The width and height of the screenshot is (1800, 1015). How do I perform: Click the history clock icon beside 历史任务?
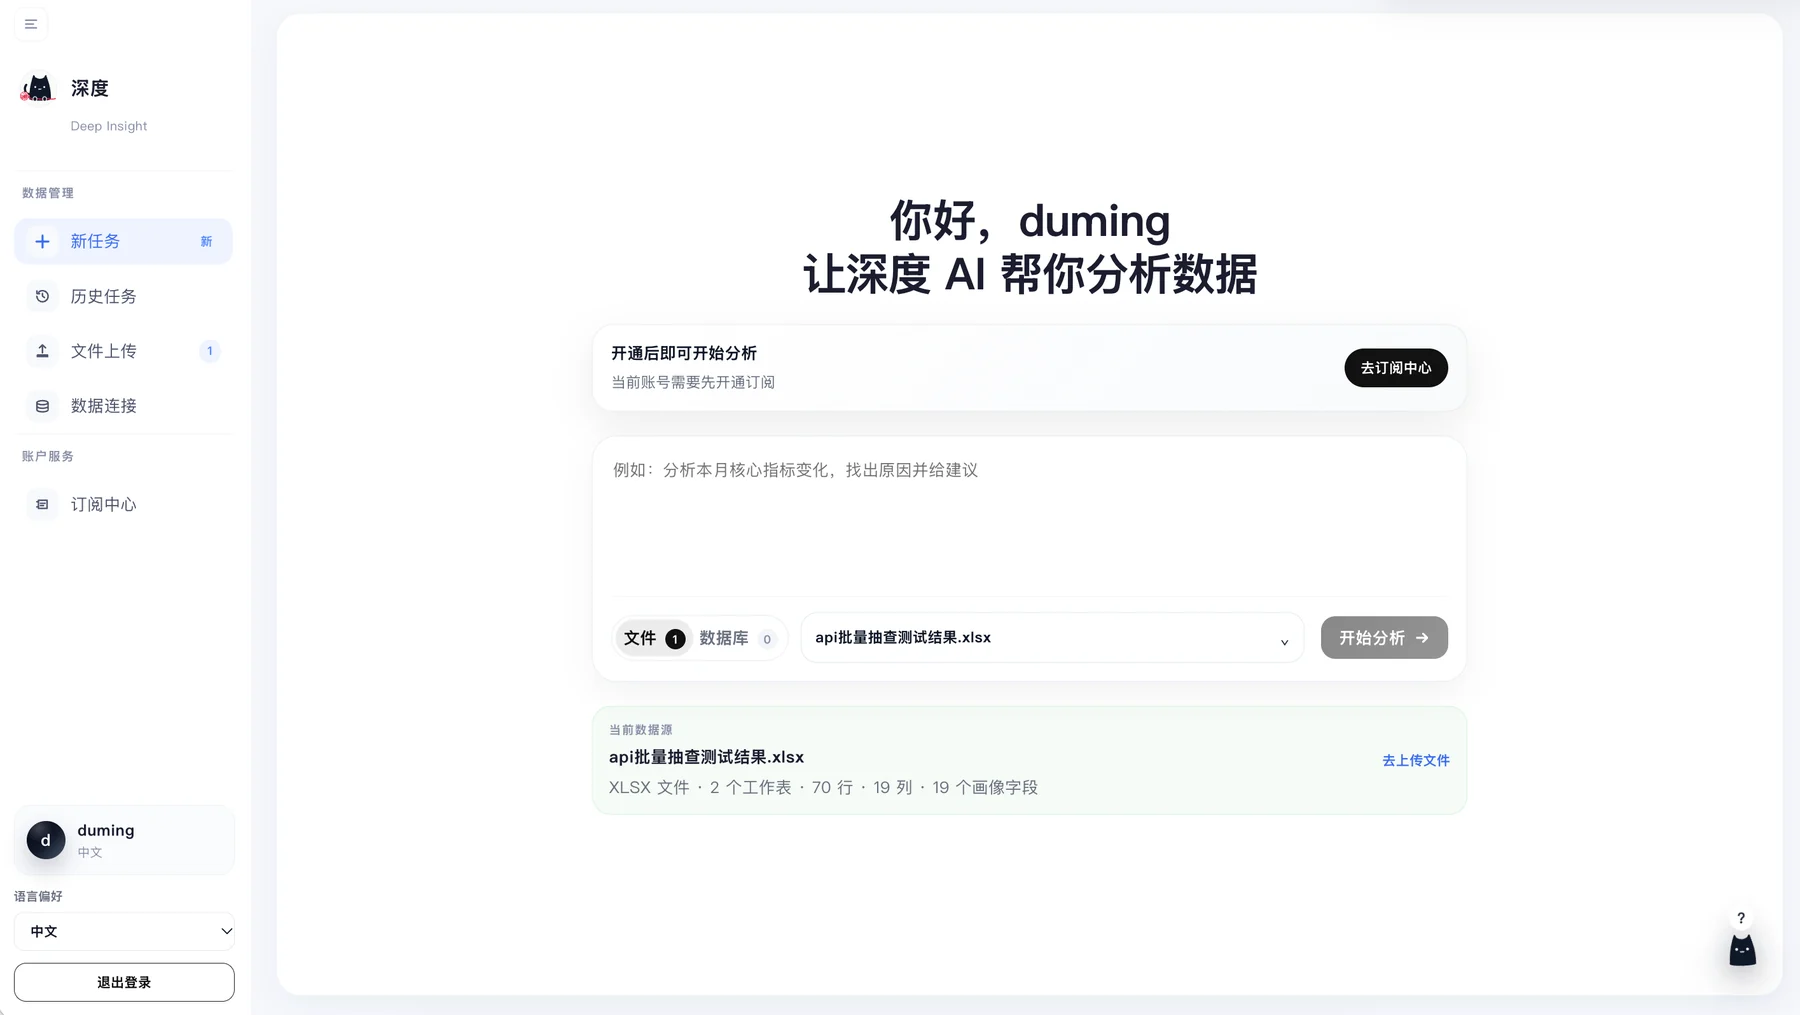tap(42, 296)
